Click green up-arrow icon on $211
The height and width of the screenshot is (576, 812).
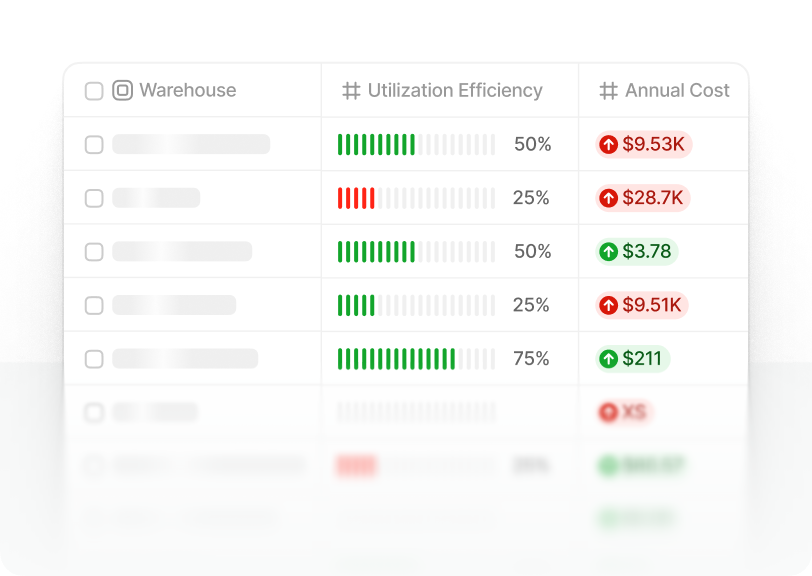point(608,359)
